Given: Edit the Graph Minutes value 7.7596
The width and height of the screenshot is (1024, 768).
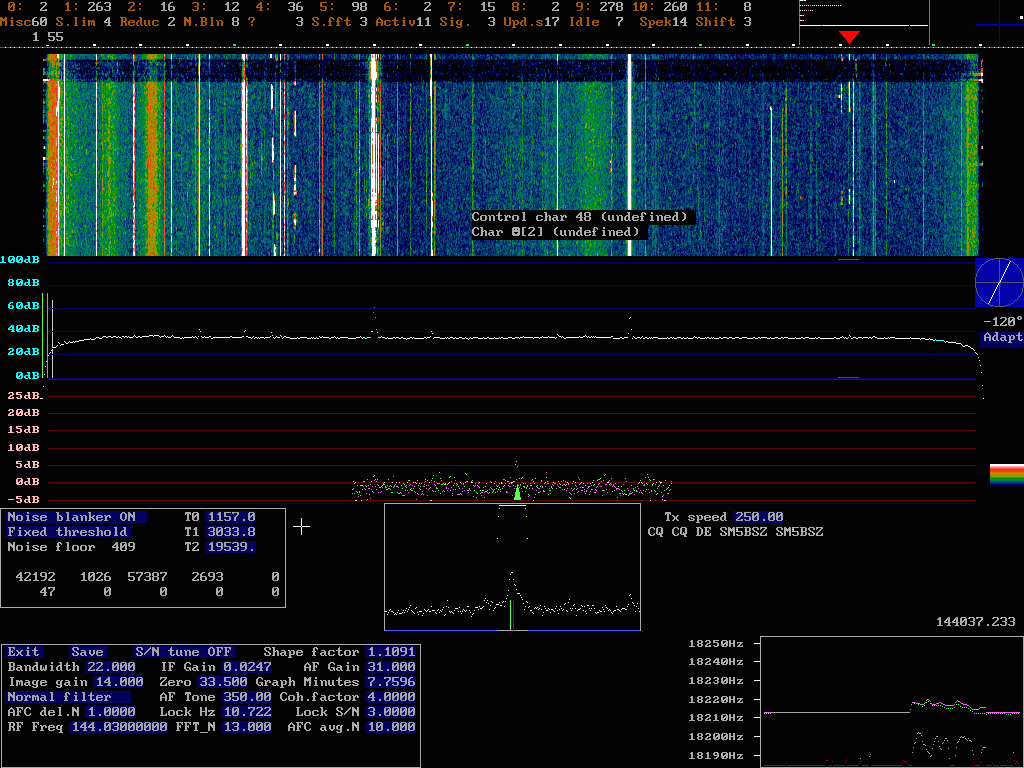Looking at the screenshot, I should pos(391,682).
